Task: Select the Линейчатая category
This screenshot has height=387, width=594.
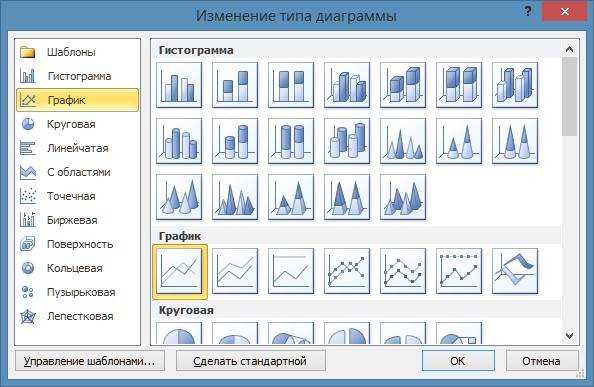Action: click(78, 148)
